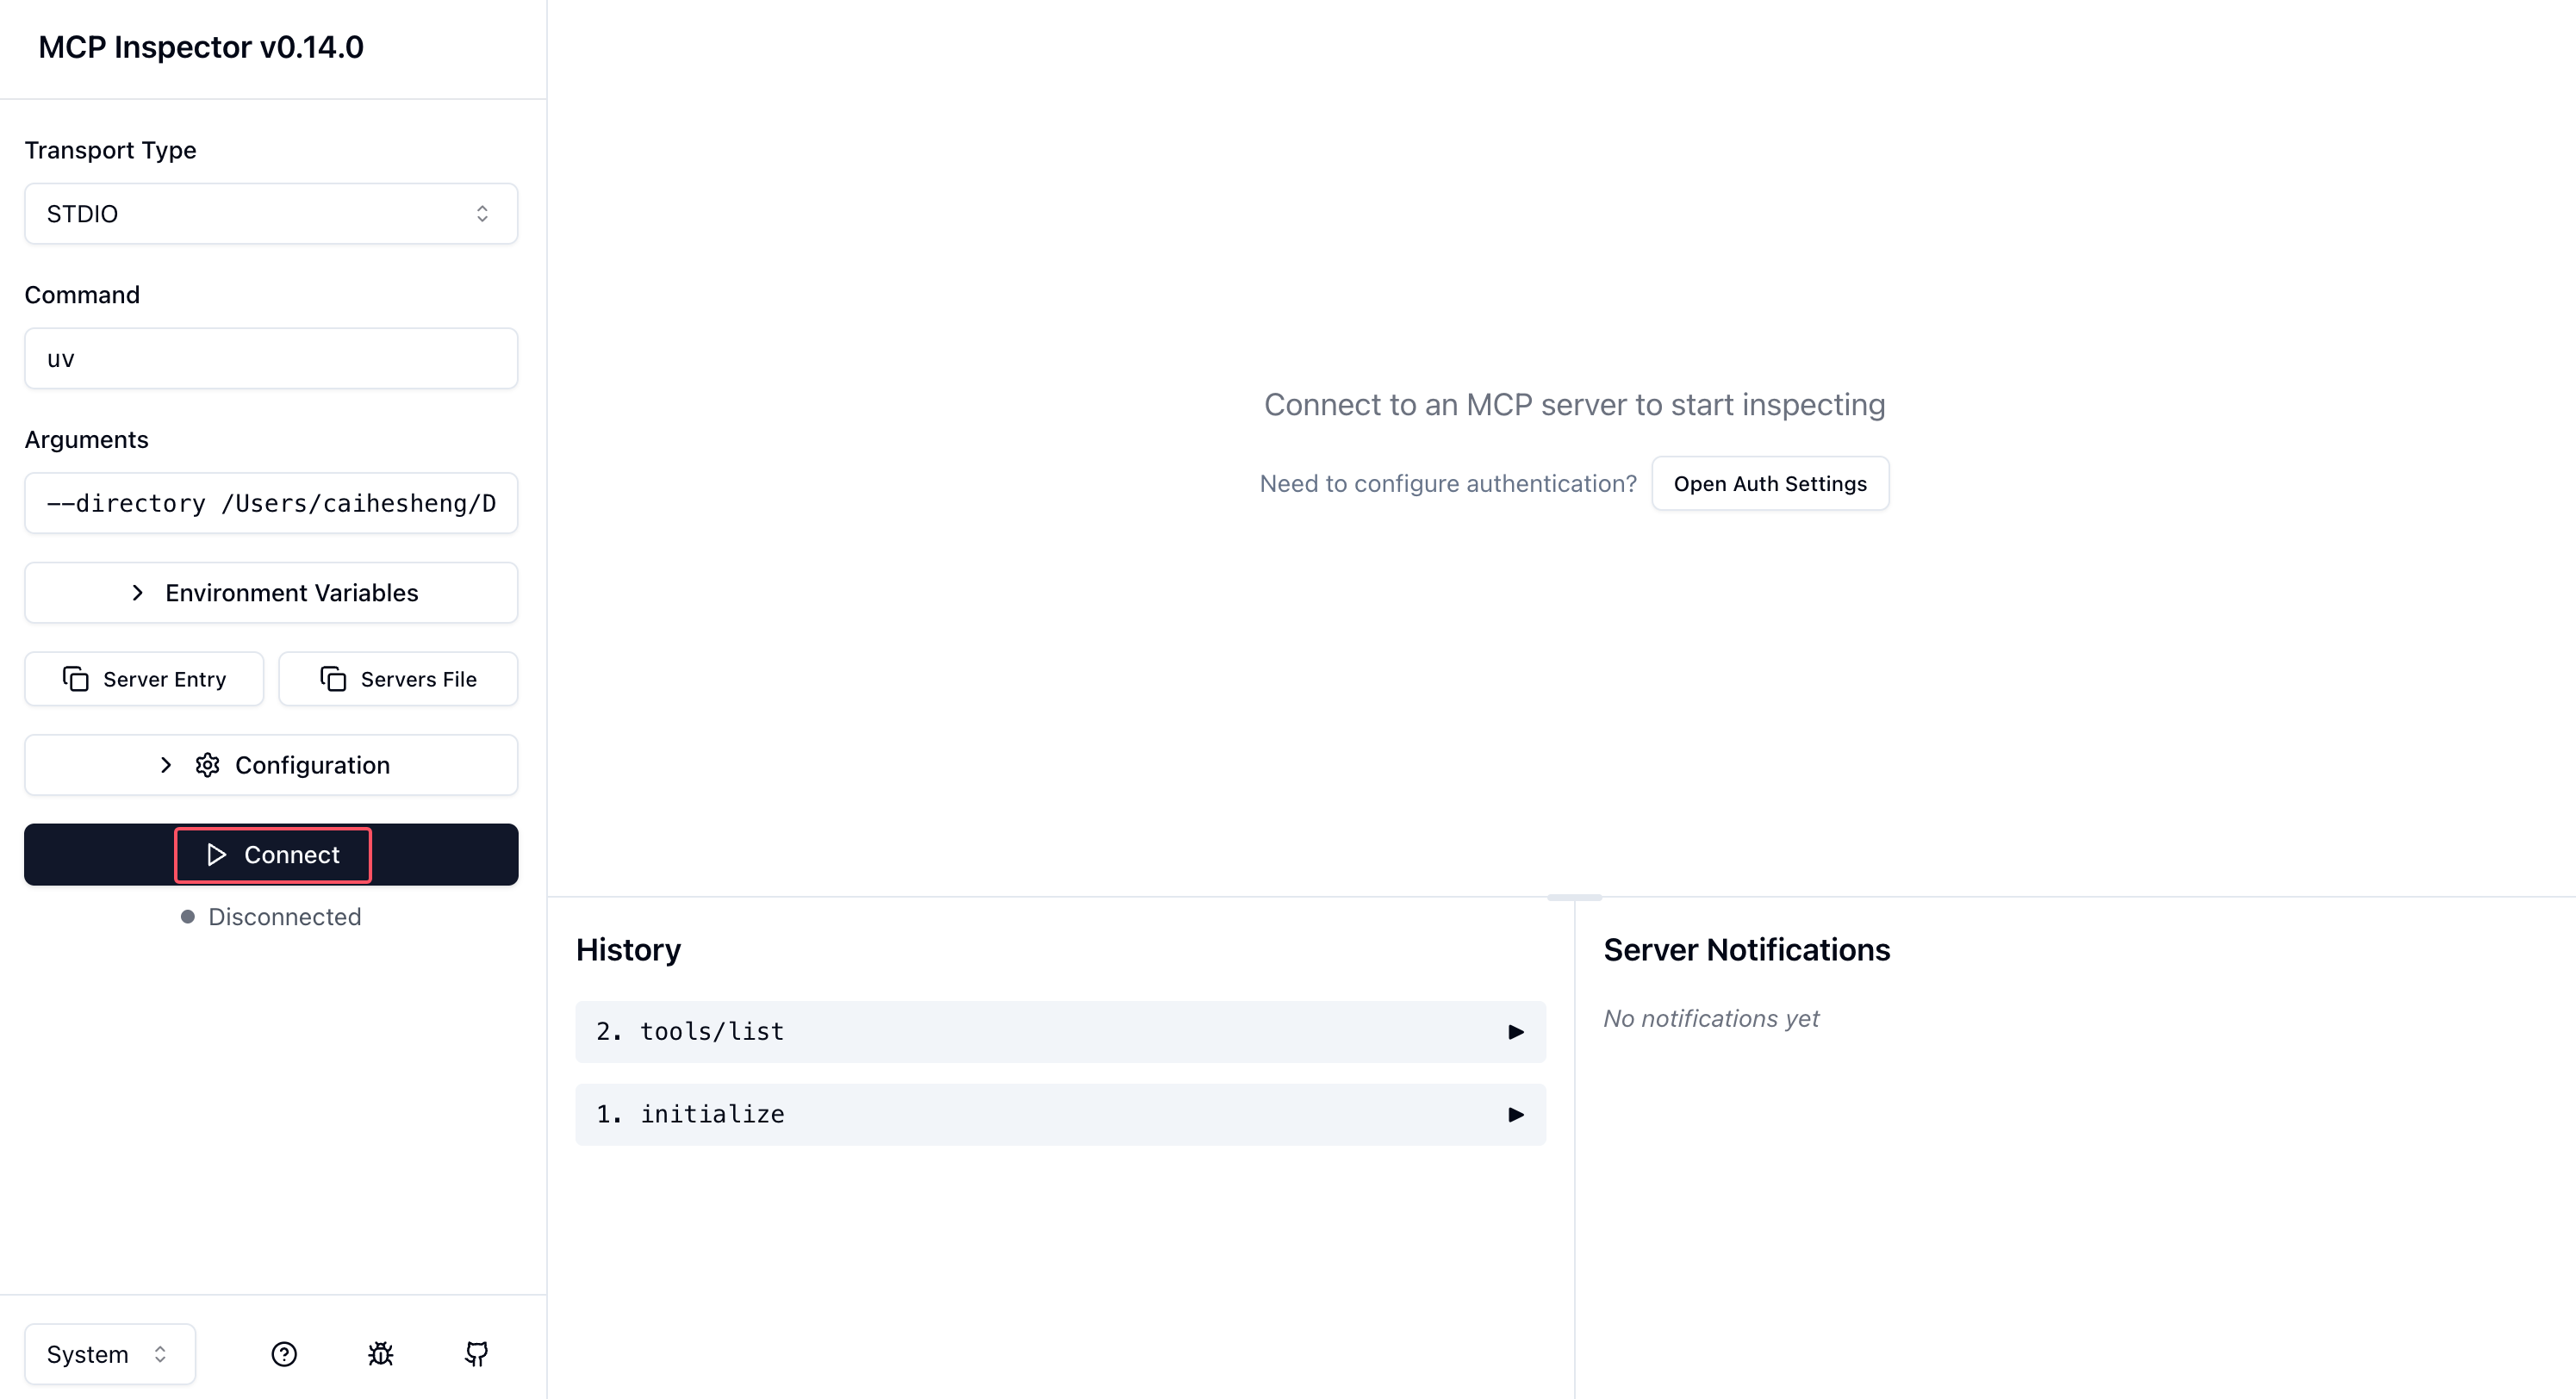Screen dimensions: 2576x1399
Task: Click copy icon in Servers File button
Action: (x=333, y=679)
